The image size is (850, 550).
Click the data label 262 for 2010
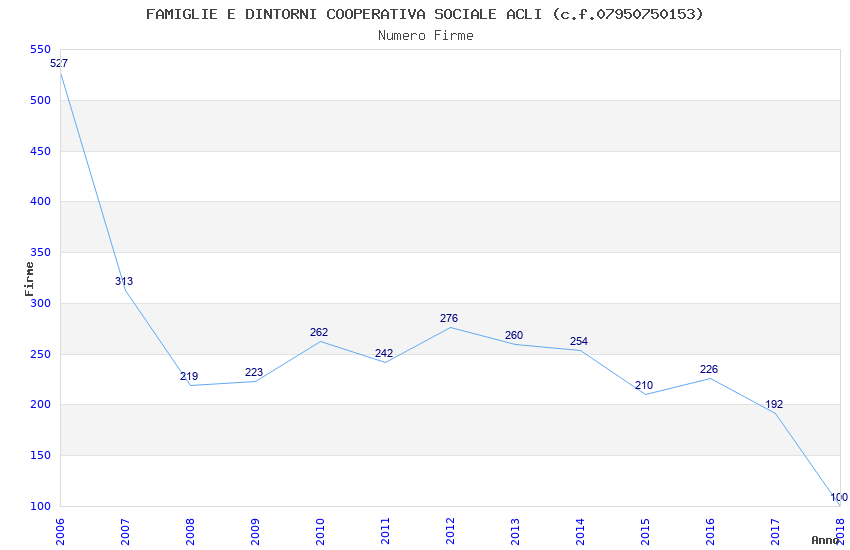click(319, 332)
